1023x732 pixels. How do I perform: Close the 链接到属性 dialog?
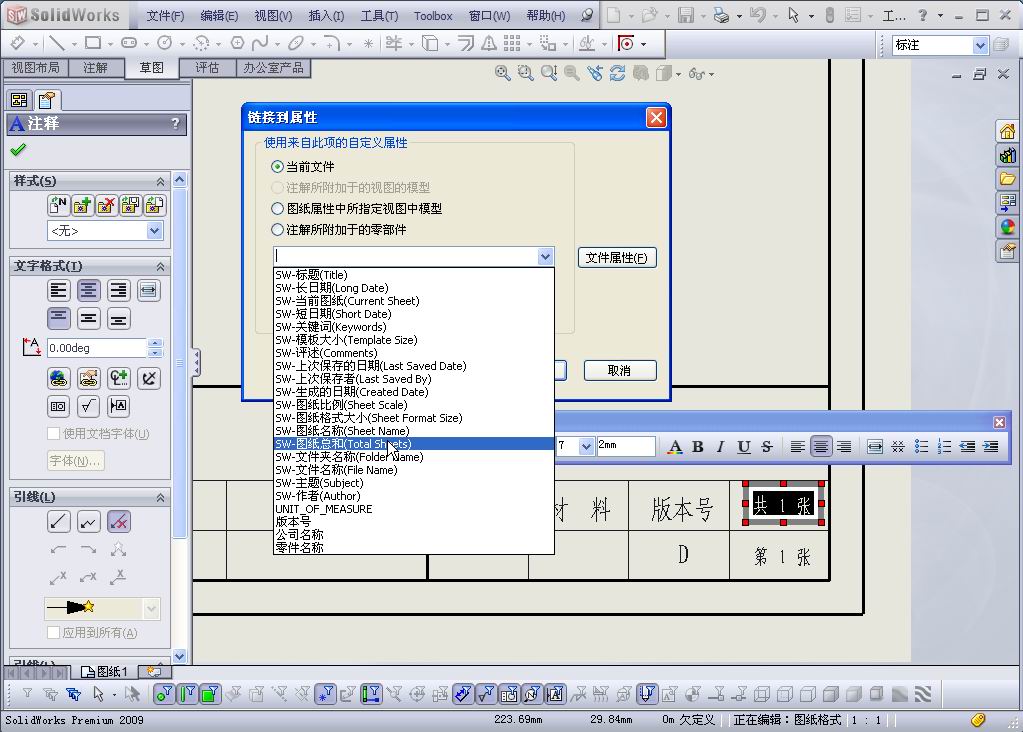(x=656, y=117)
